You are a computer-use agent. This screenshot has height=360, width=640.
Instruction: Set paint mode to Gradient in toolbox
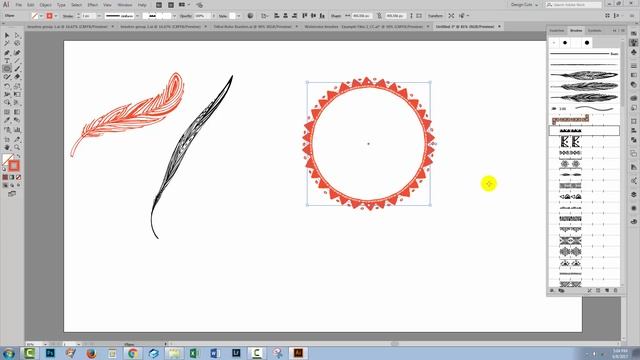click(x=12, y=177)
